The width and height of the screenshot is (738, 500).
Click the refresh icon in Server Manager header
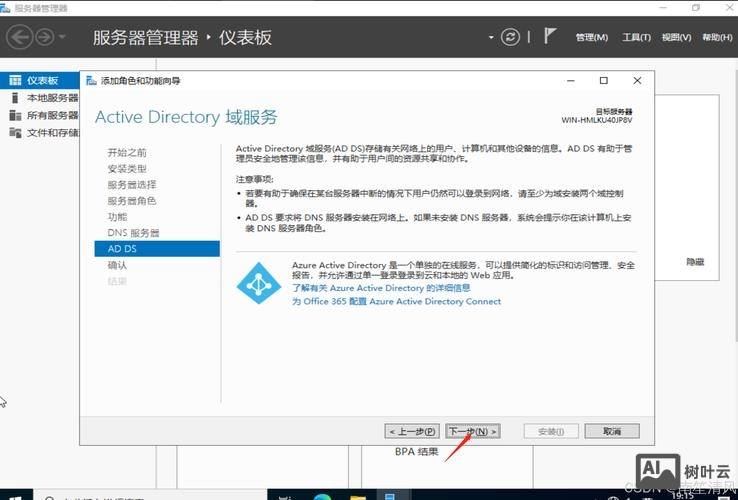510,37
